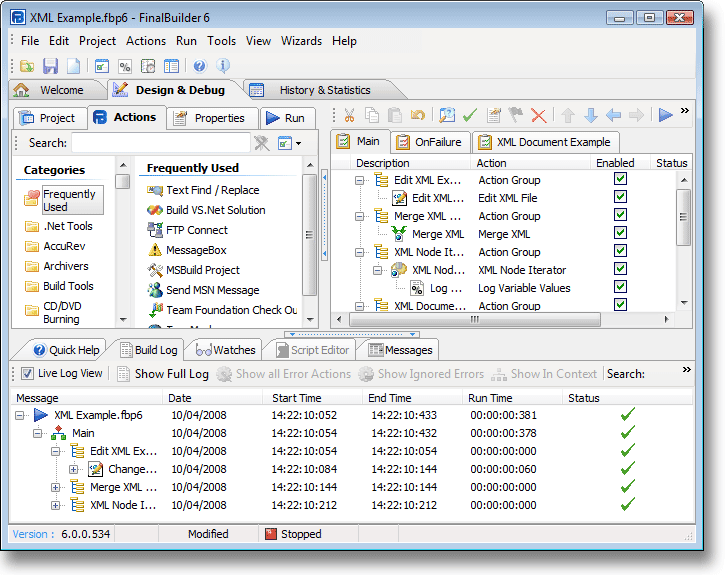This screenshot has width=726, height=575.
Task: Uncheck Enabled for XML Docume... Action Group
Action: tap(620, 305)
